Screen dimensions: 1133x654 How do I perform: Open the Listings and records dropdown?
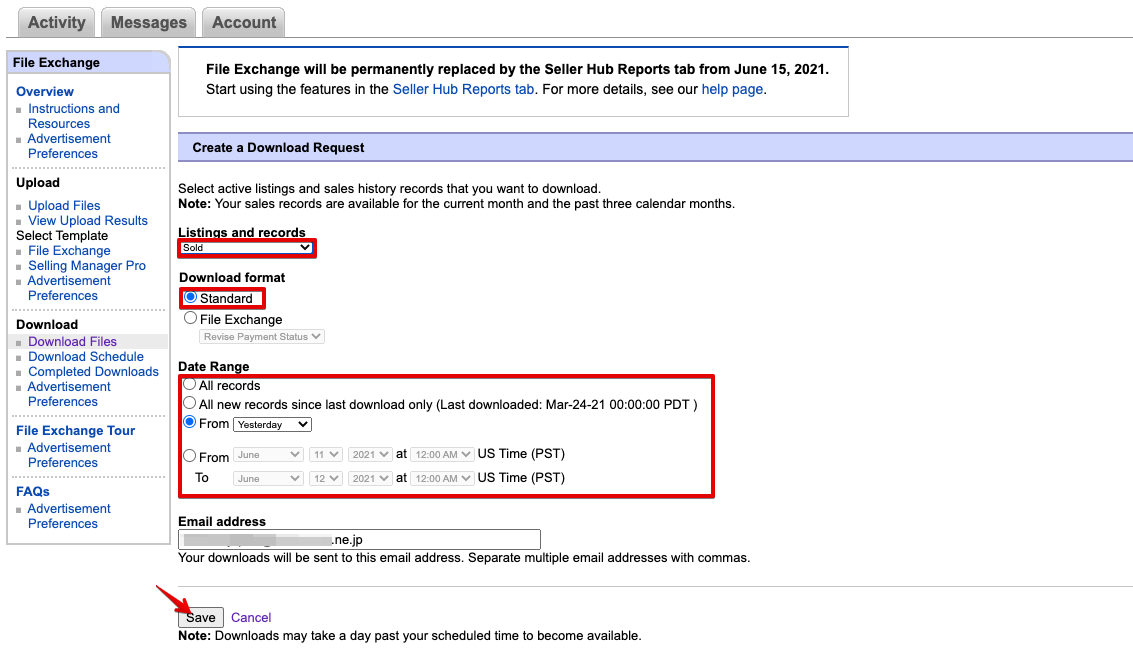[x=246, y=248]
